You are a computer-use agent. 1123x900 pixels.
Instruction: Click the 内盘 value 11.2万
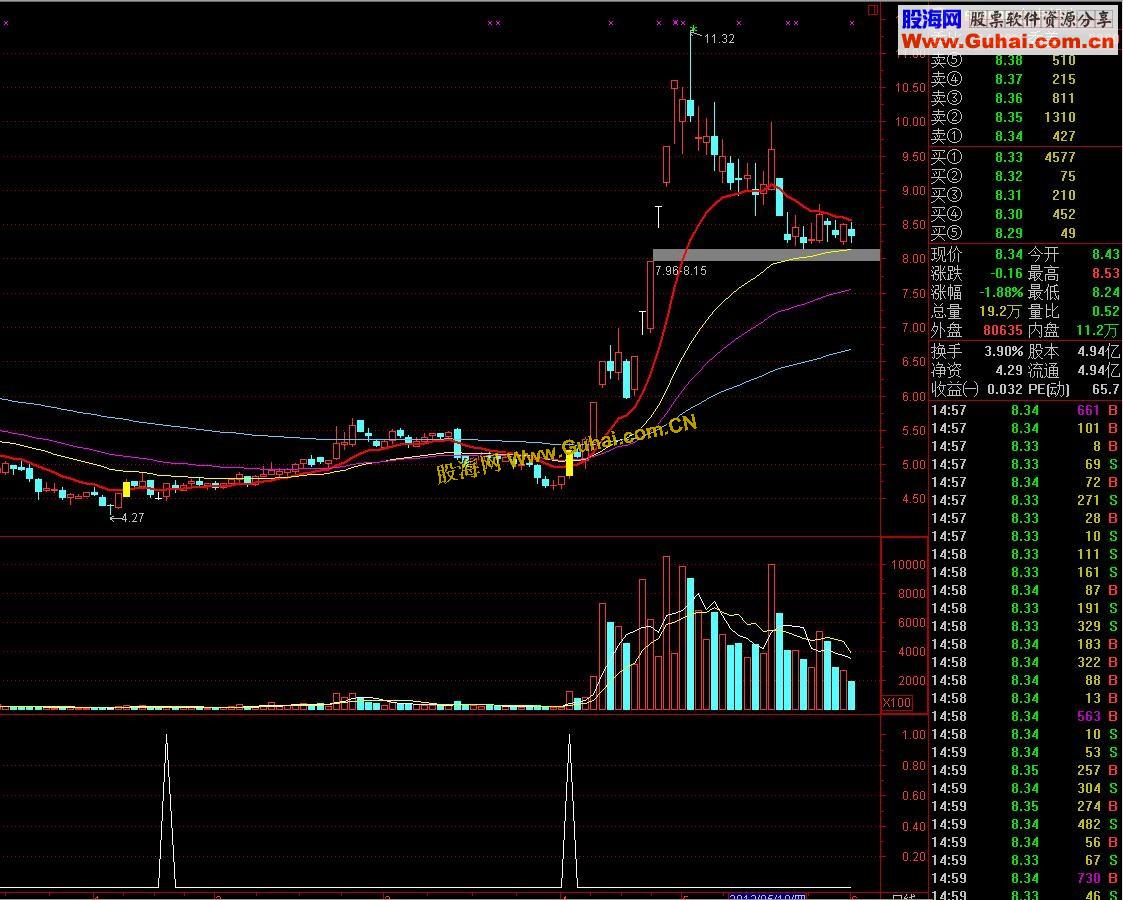point(1097,330)
